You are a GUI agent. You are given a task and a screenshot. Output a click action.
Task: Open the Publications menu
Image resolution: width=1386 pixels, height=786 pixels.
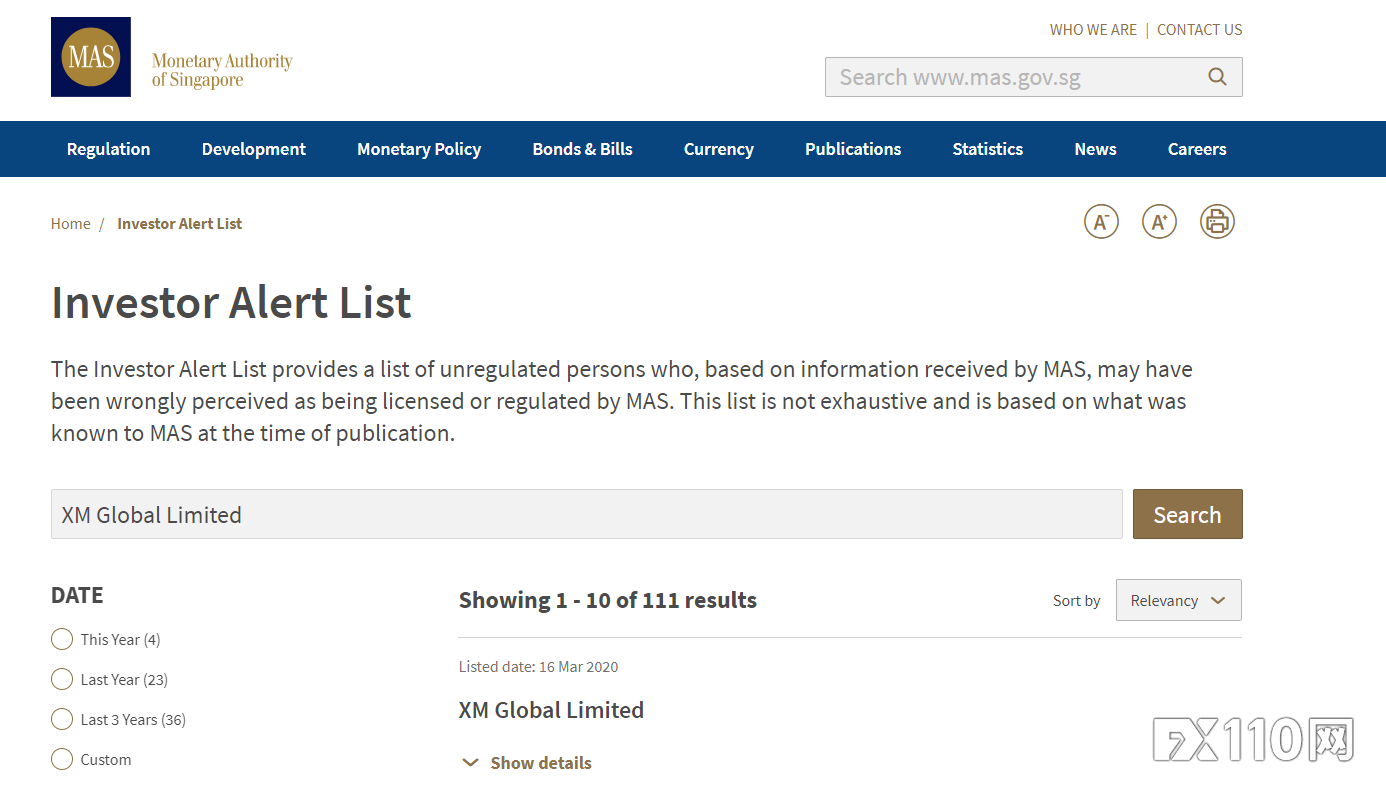853,149
